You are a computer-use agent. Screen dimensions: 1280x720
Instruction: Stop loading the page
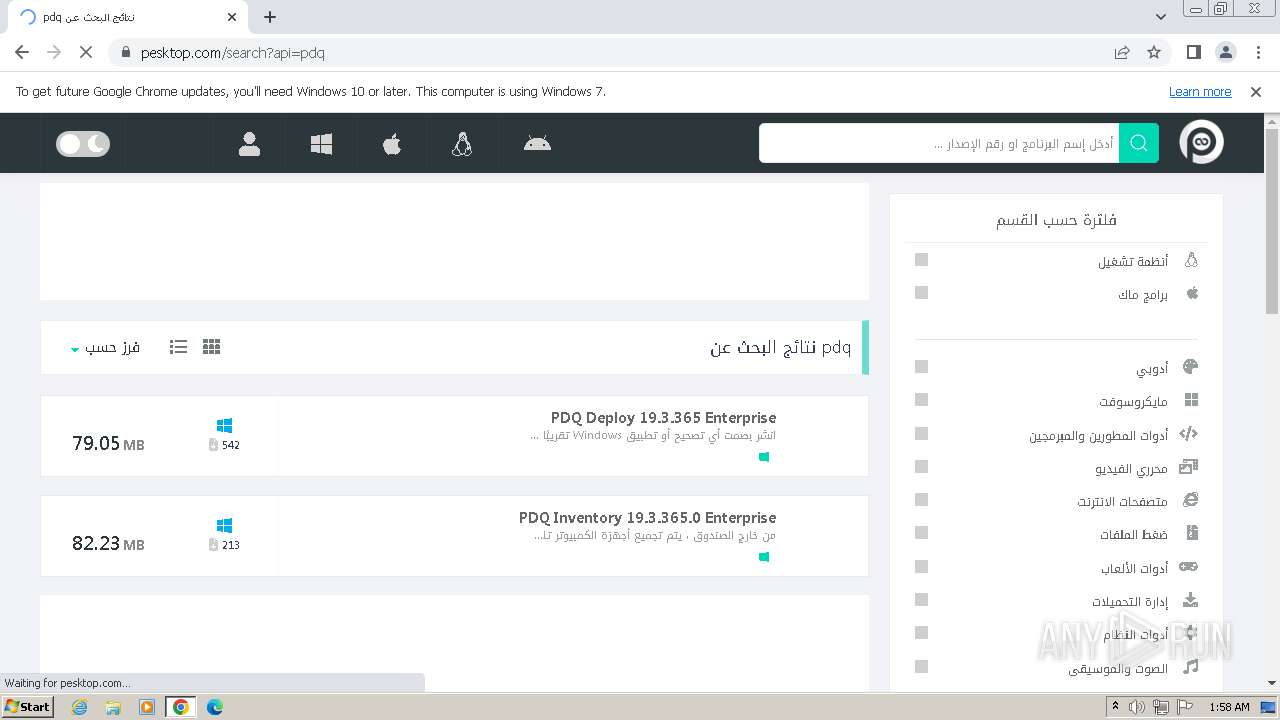point(85,52)
